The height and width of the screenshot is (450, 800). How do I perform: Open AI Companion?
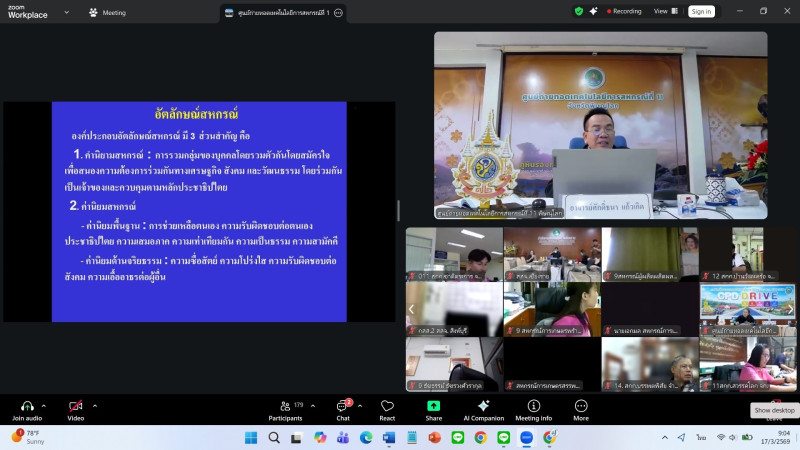(483, 406)
